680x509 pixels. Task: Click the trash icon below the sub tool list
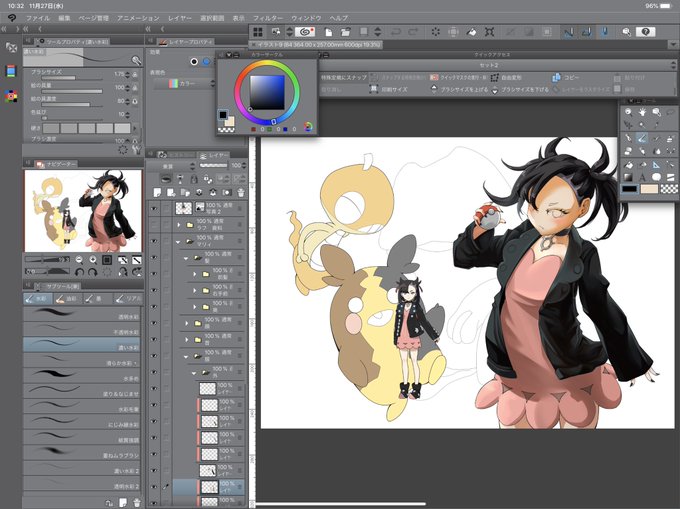point(137,502)
